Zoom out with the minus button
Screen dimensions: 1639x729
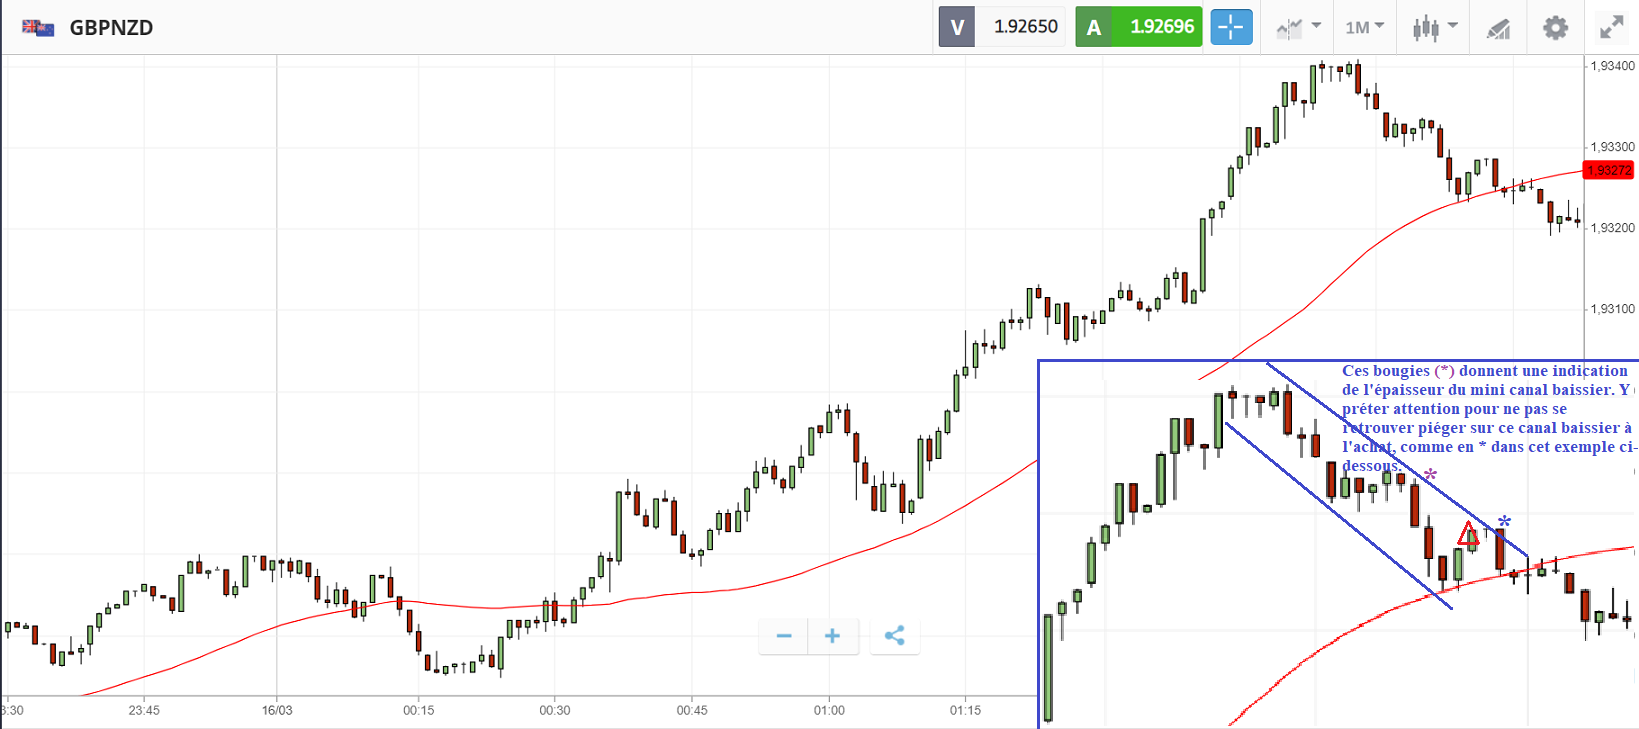[x=784, y=636]
